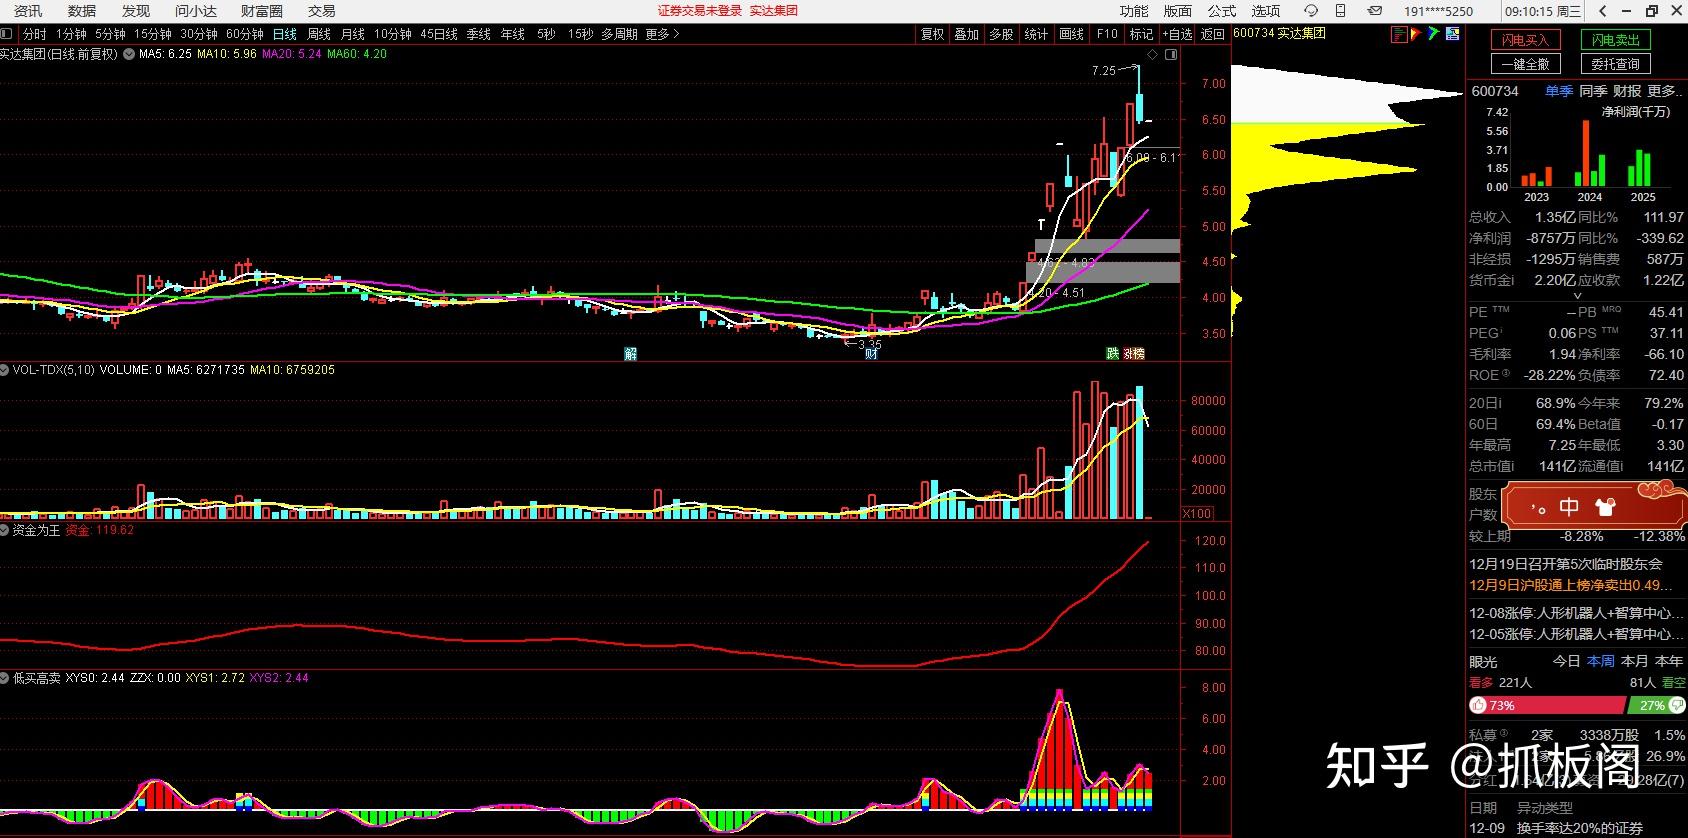This screenshot has height=838, width=1688.
Task: Toggle the diamond marker on main chart
Action: coord(1153,55)
